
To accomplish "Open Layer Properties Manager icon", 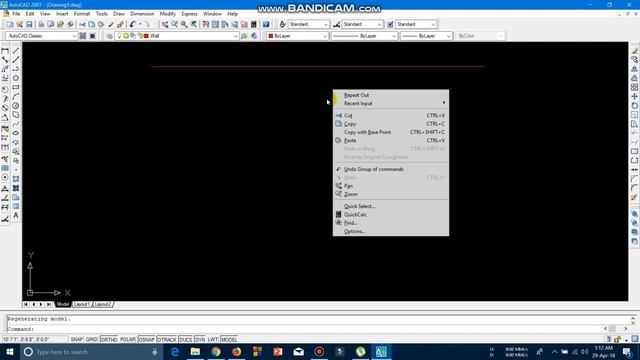I will (109, 36).
